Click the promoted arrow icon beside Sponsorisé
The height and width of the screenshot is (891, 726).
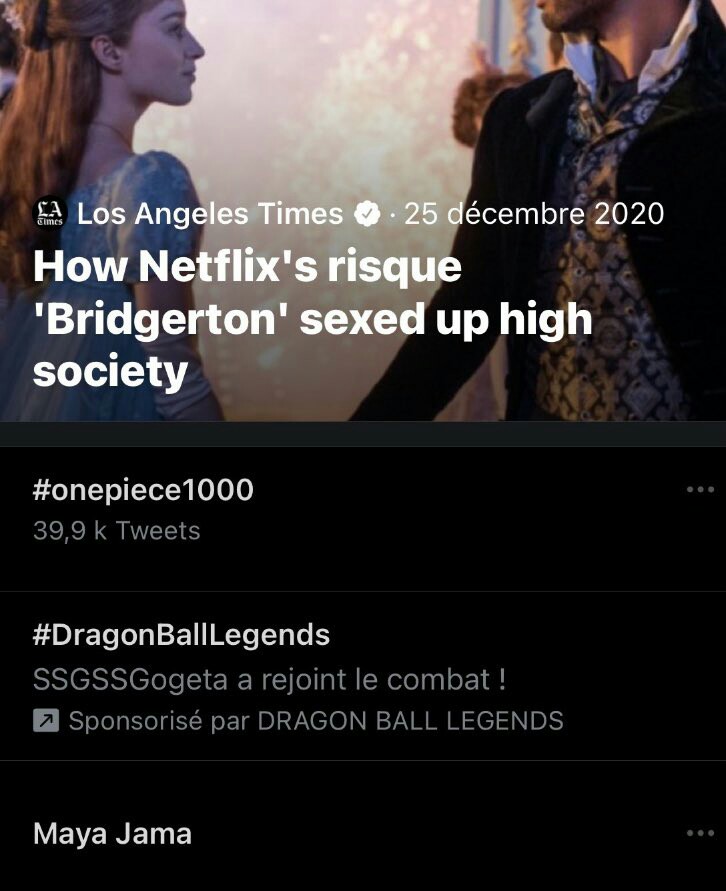[x=46, y=721]
